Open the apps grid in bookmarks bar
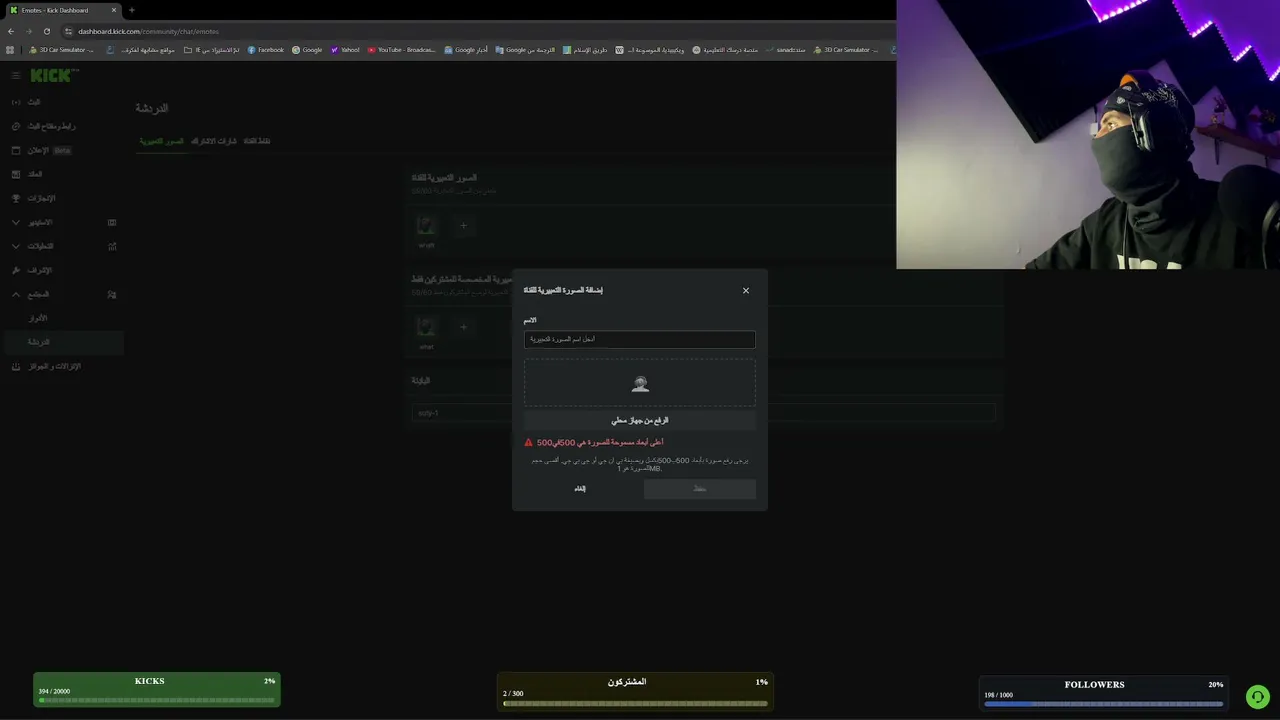 coord(10,50)
